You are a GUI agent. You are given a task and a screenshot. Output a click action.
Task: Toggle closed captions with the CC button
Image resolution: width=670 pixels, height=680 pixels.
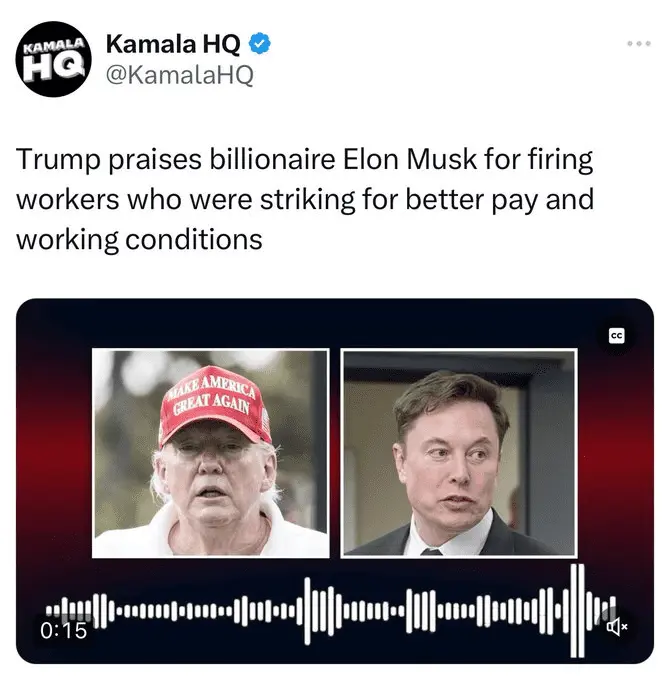click(x=616, y=335)
